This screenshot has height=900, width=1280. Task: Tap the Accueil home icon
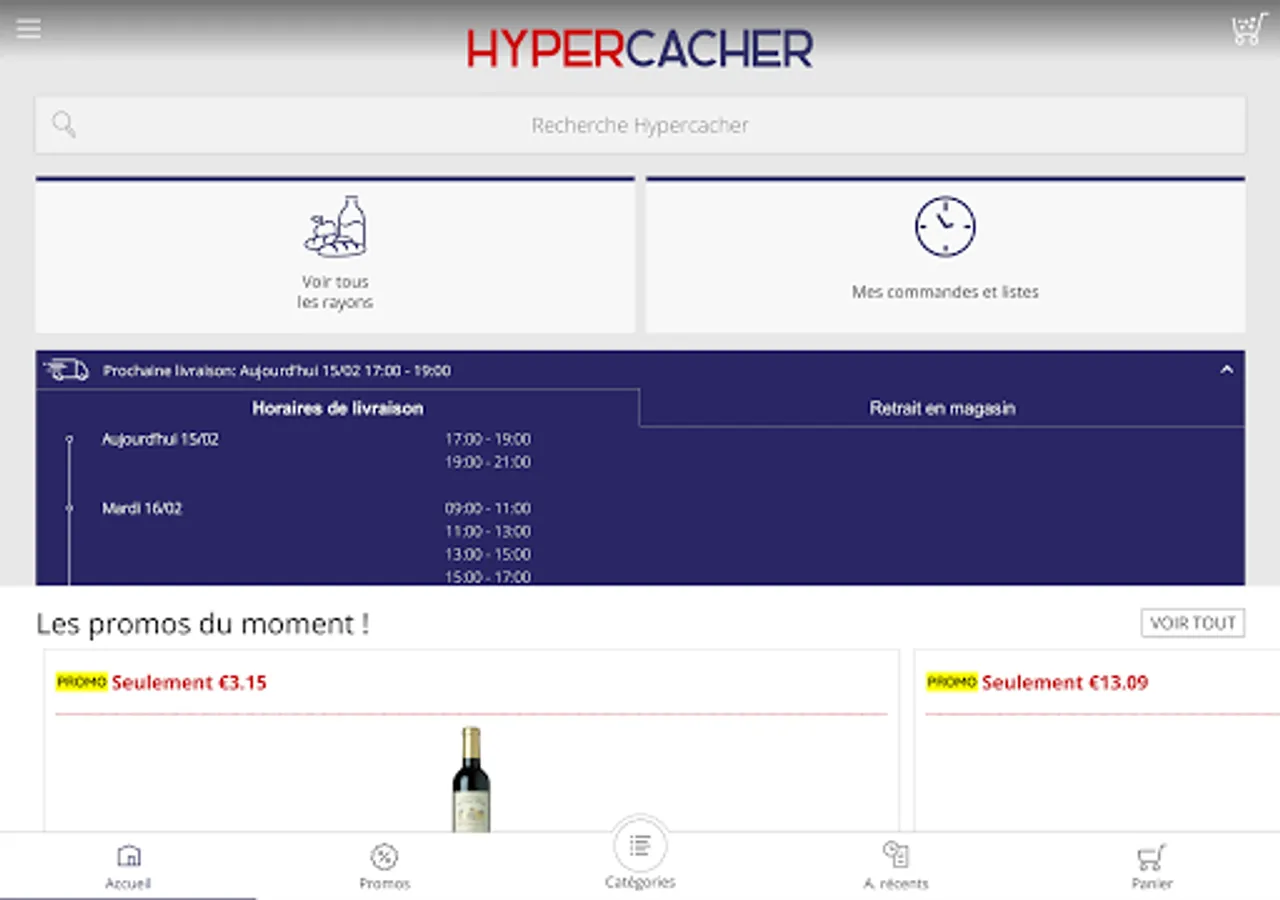(128, 857)
